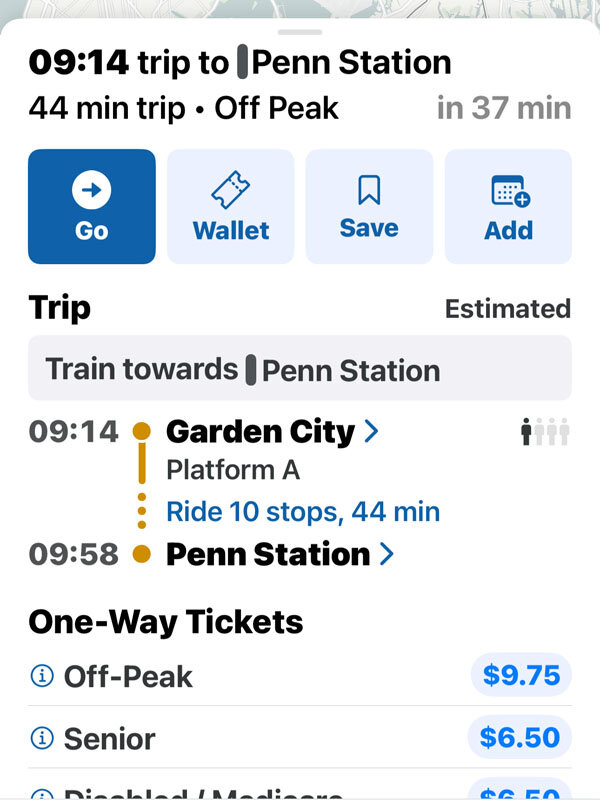Tap the Save bookmark icon
Image resolution: width=600 pixels, height=800 pixels.
[369, 190]
